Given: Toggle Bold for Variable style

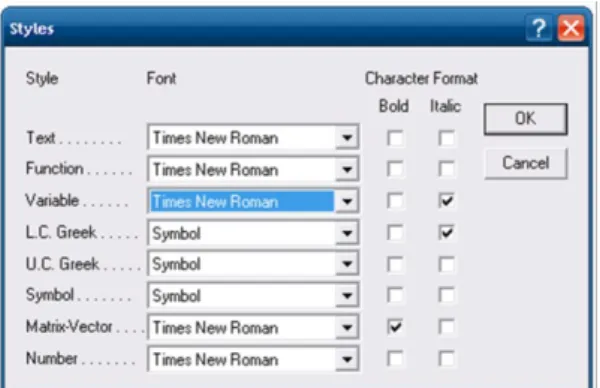Looking at the screenshot, I should click(395, 201).
